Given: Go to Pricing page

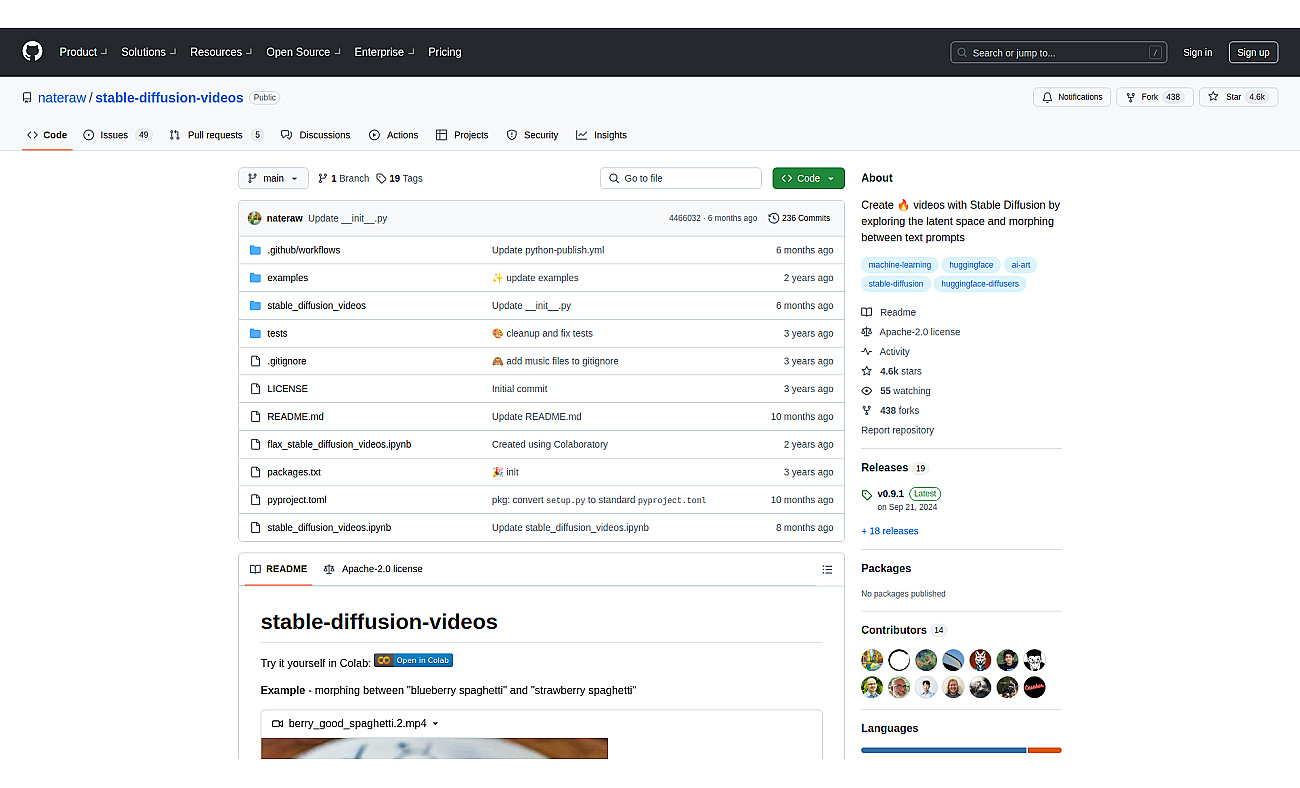Looking at the screenshot, I should coord(445,52).
